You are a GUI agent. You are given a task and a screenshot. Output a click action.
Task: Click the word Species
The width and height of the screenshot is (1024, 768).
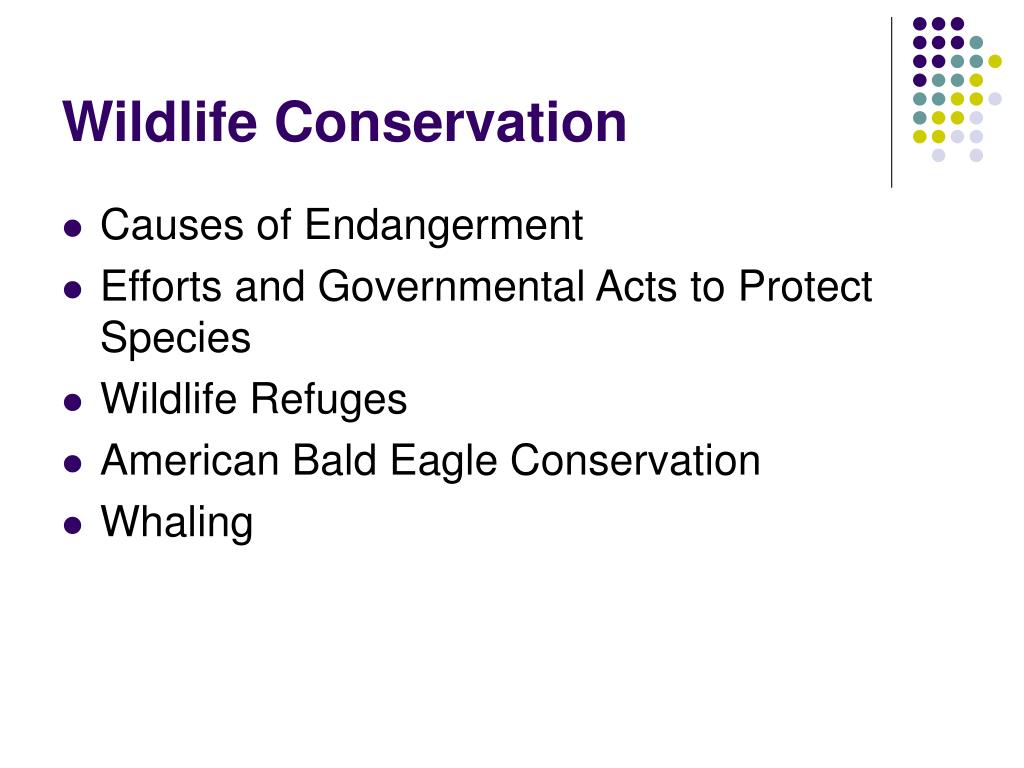[x=176, y=338]
